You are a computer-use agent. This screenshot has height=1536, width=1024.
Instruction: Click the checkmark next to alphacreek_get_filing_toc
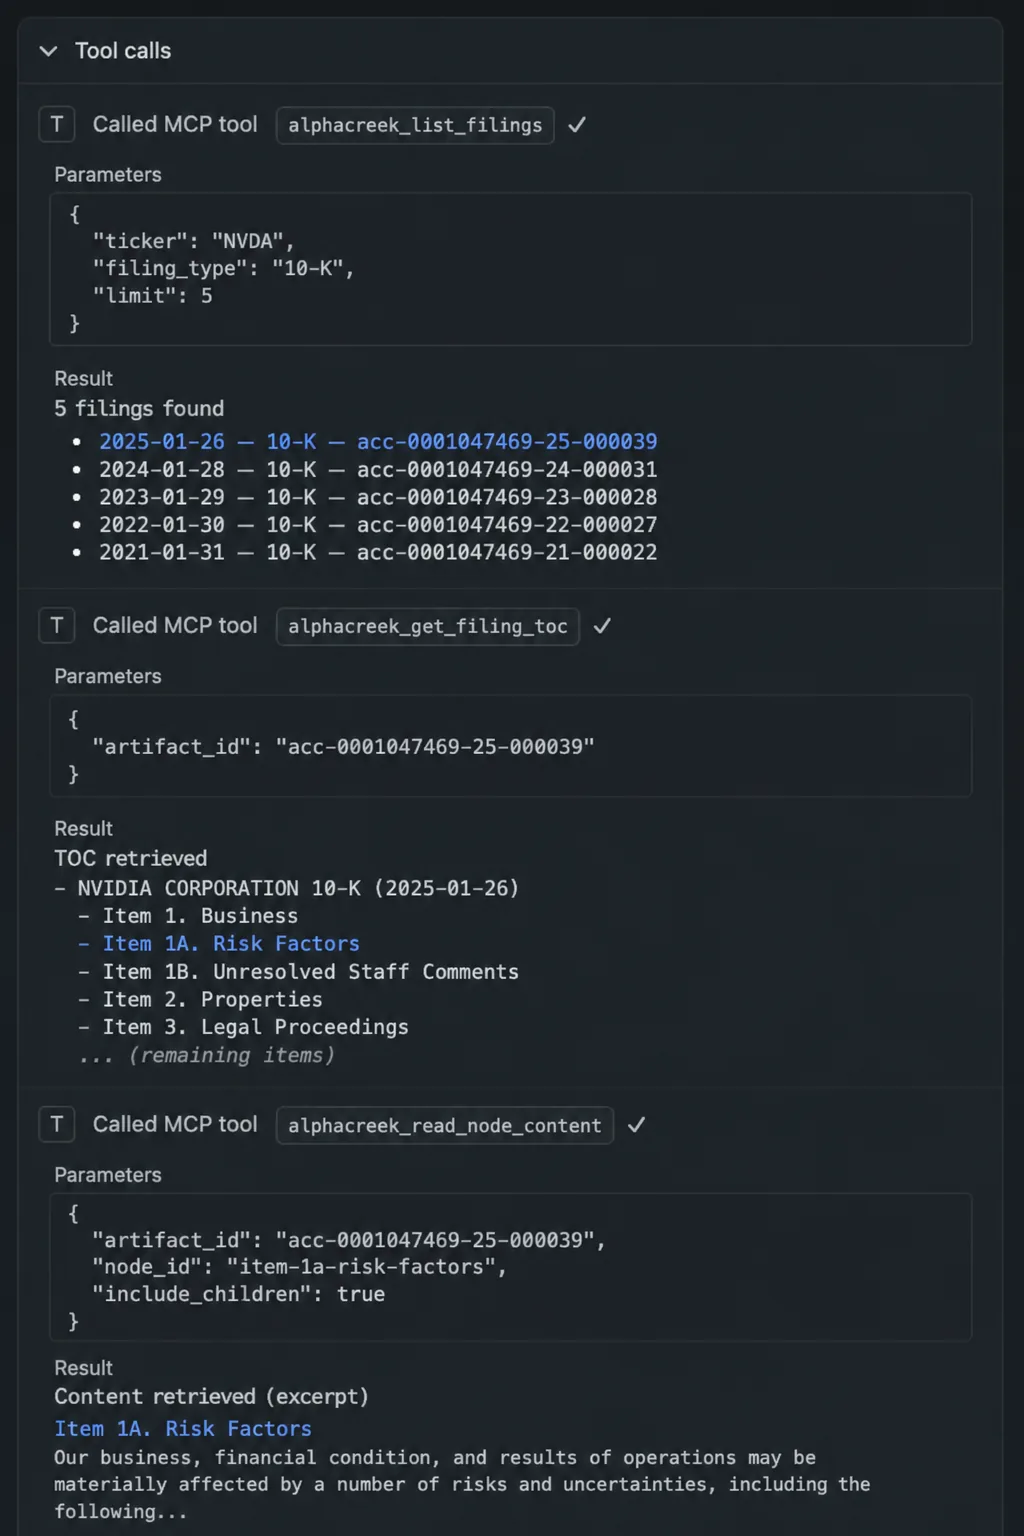tap(602, 626)
